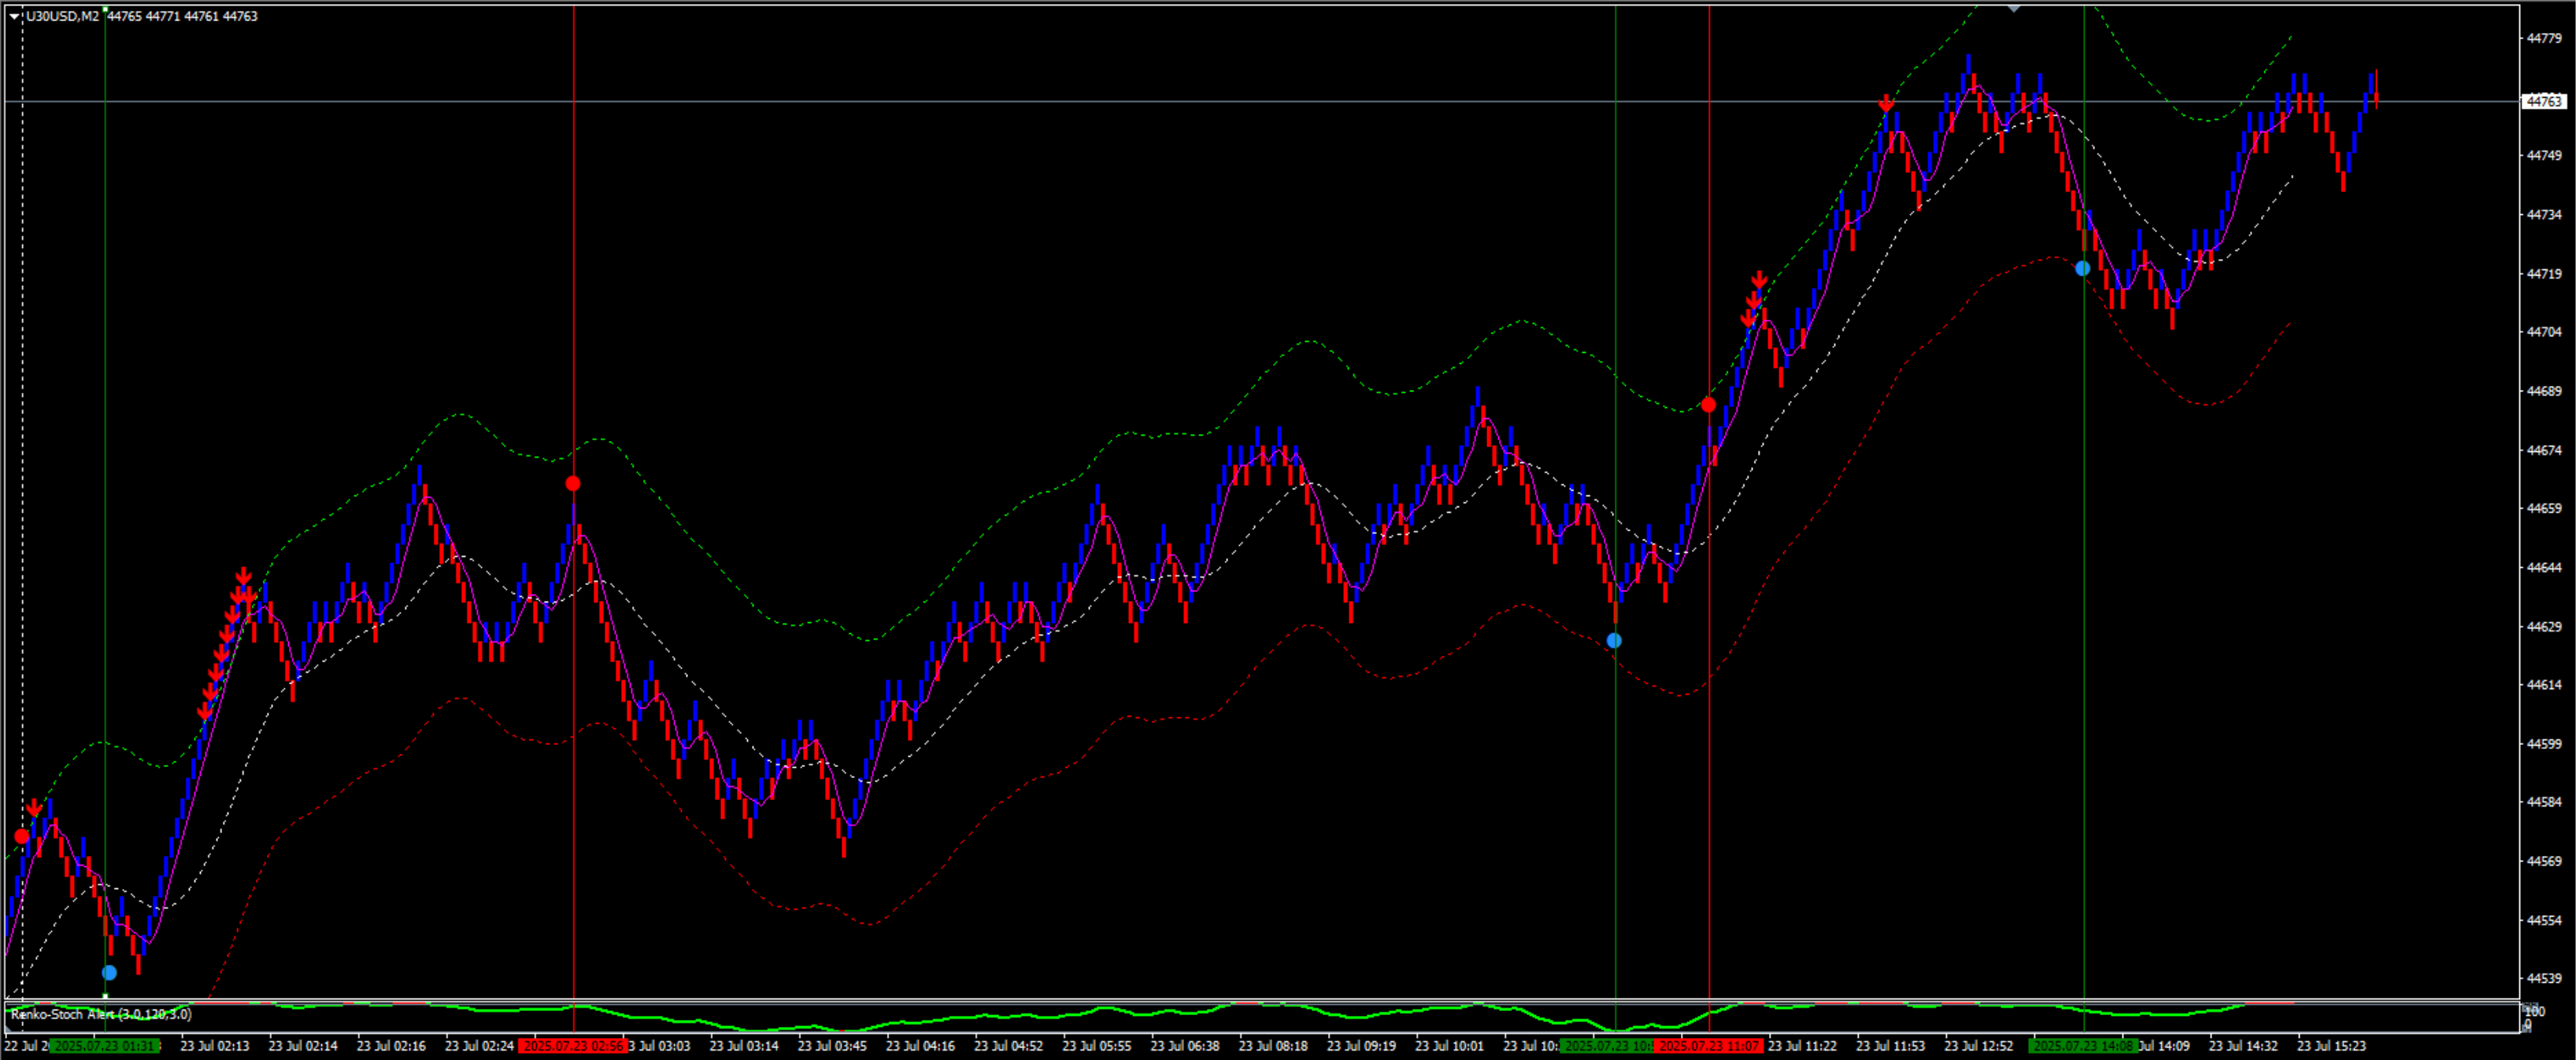Click the red dot at the far left edge
Viewport: 2576px width, 1060px height.
(x=22, y=836)
